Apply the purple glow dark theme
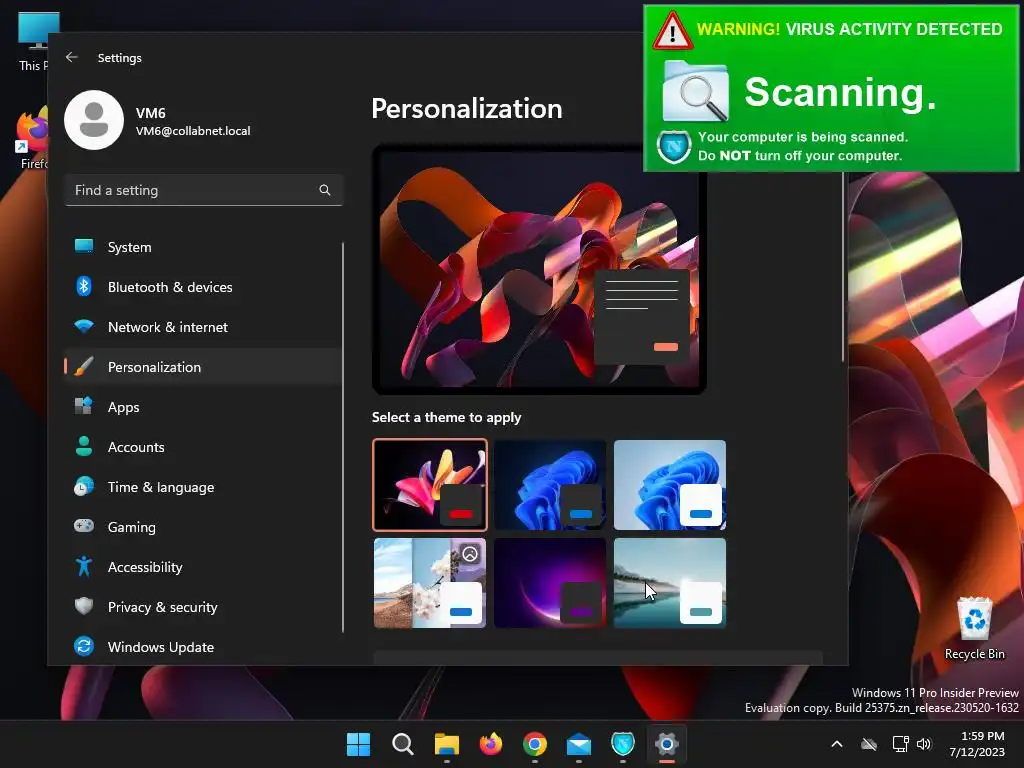1024x768 pixels. (550, 583)
